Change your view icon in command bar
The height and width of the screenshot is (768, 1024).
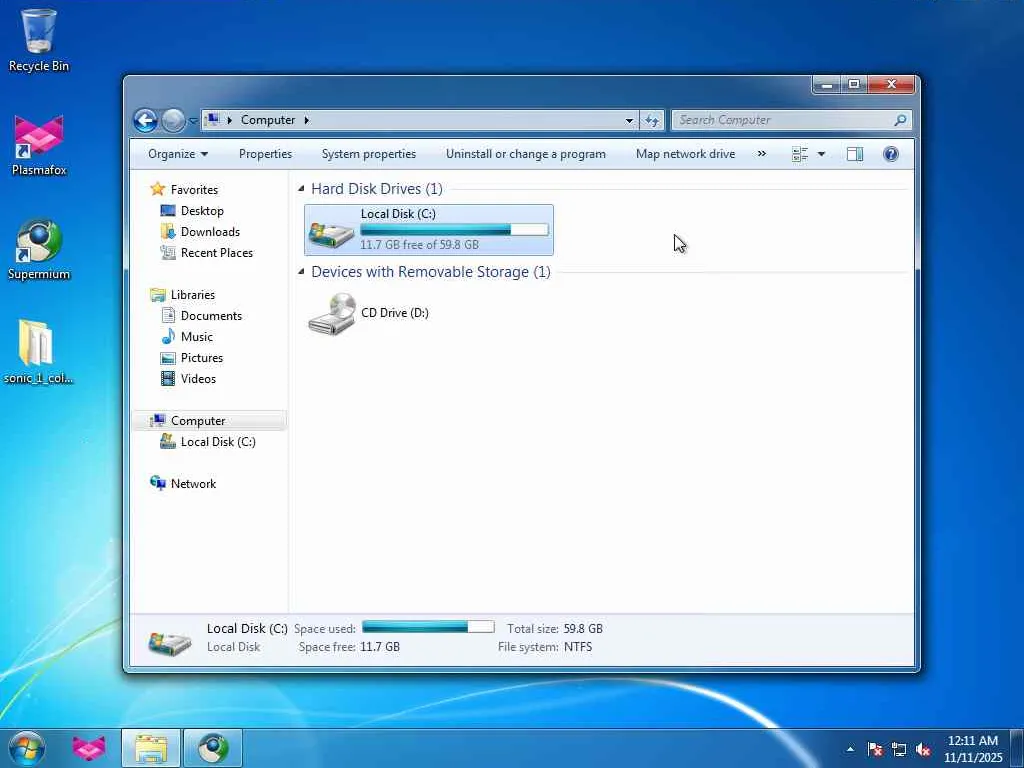(x=800, y=154)
